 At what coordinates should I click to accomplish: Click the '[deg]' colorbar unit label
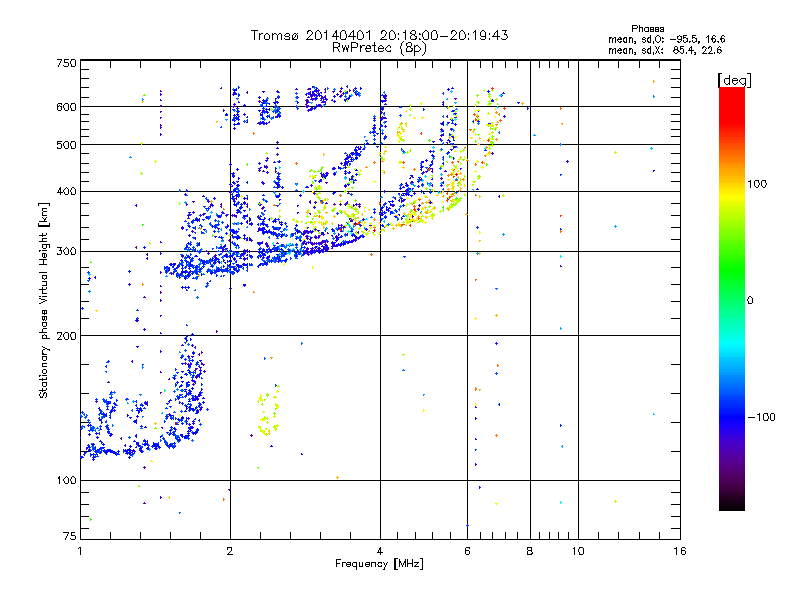click(734, 80)
